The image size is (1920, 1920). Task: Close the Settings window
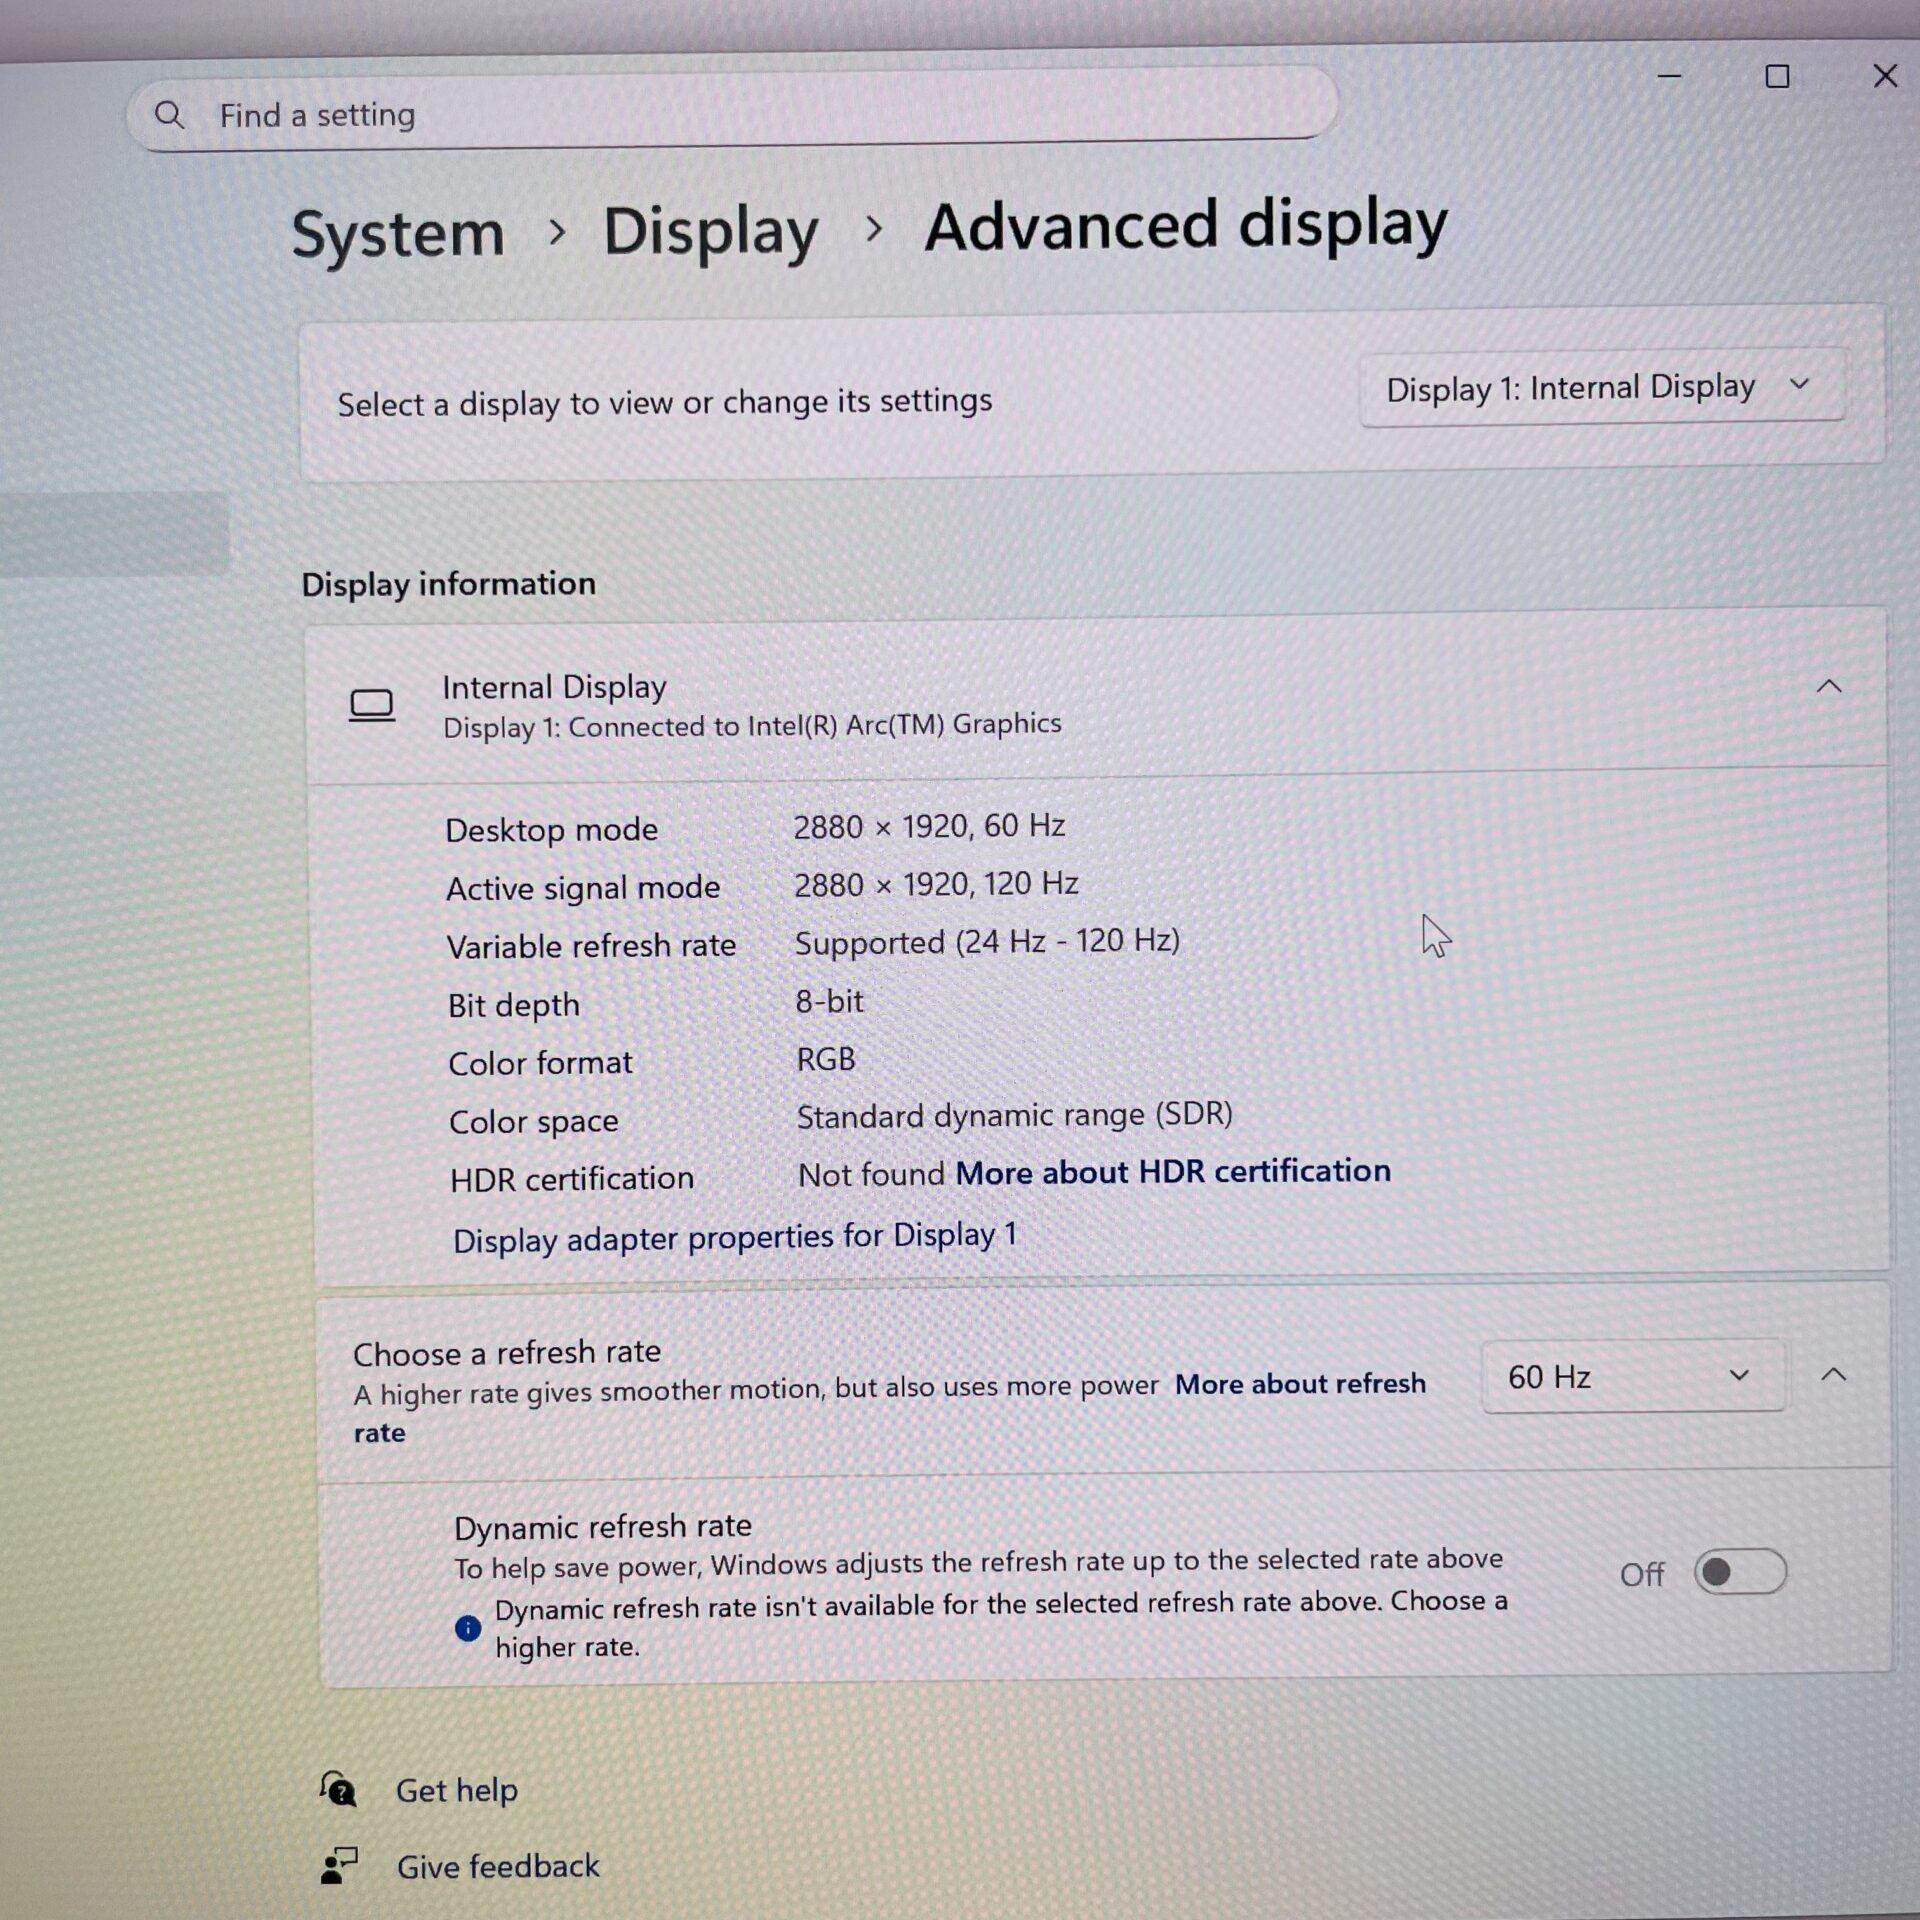point(1885,76)
